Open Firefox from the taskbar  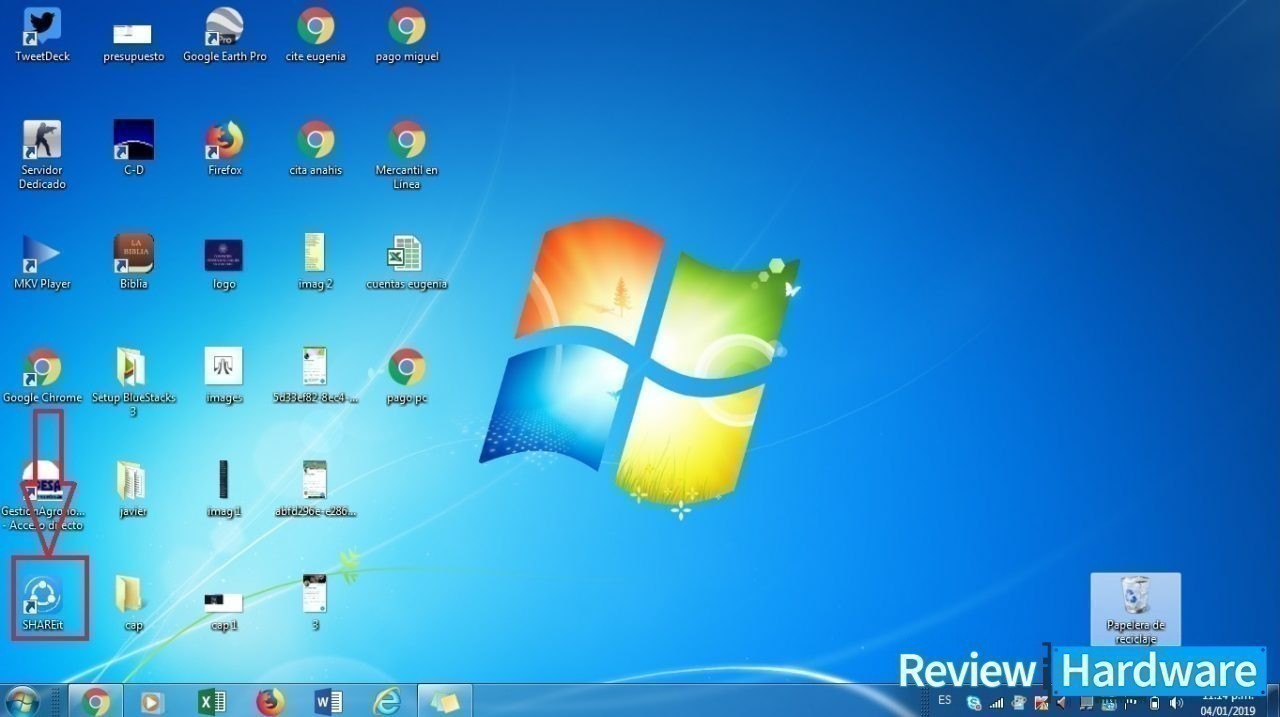(x=270, y=701)
